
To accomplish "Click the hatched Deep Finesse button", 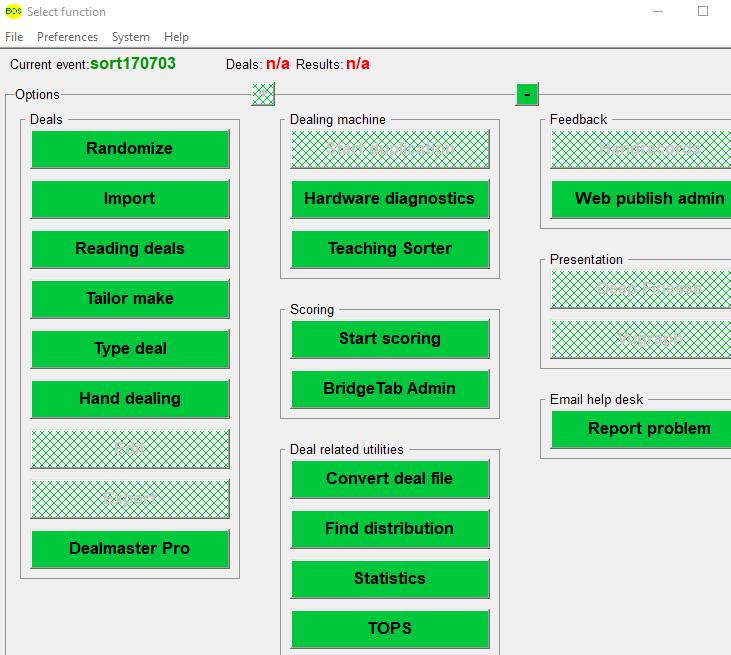I will [641, 289].
